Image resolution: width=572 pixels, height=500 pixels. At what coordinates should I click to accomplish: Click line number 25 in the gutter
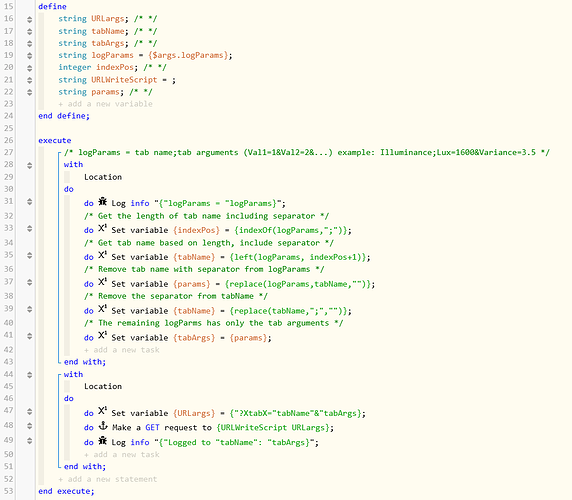tap(9, 128)
